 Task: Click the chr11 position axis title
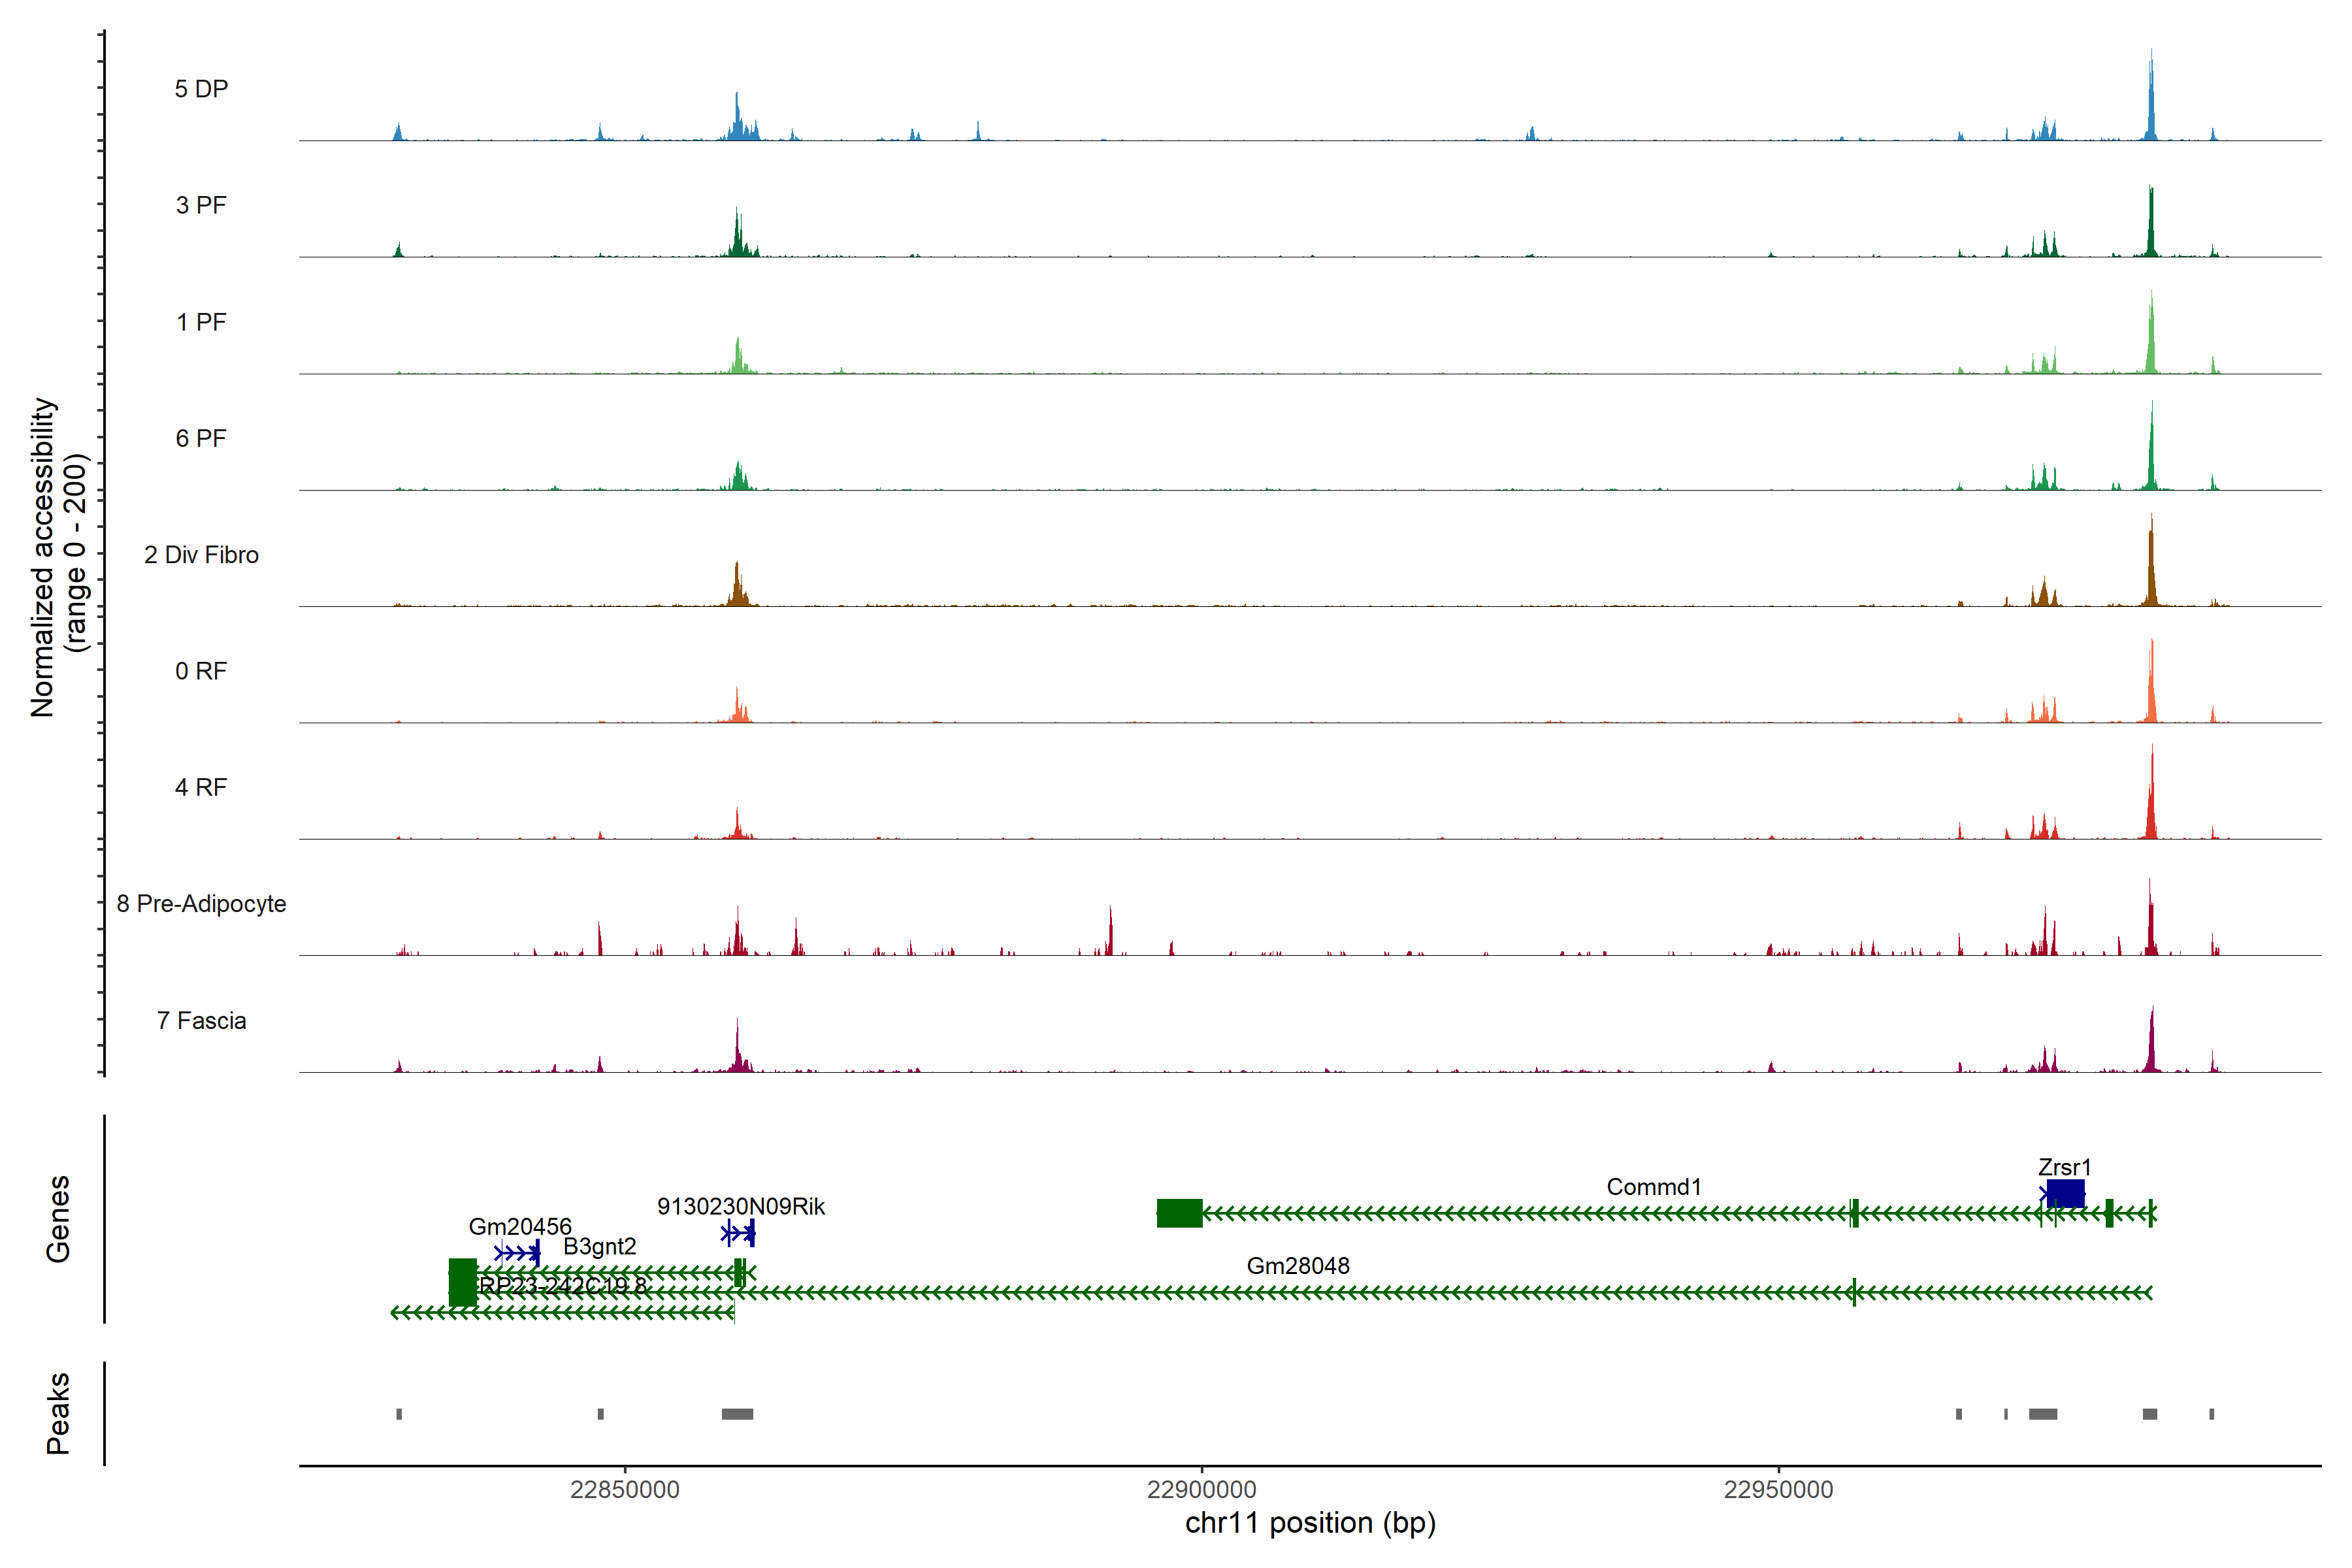coord(1310,1523)
